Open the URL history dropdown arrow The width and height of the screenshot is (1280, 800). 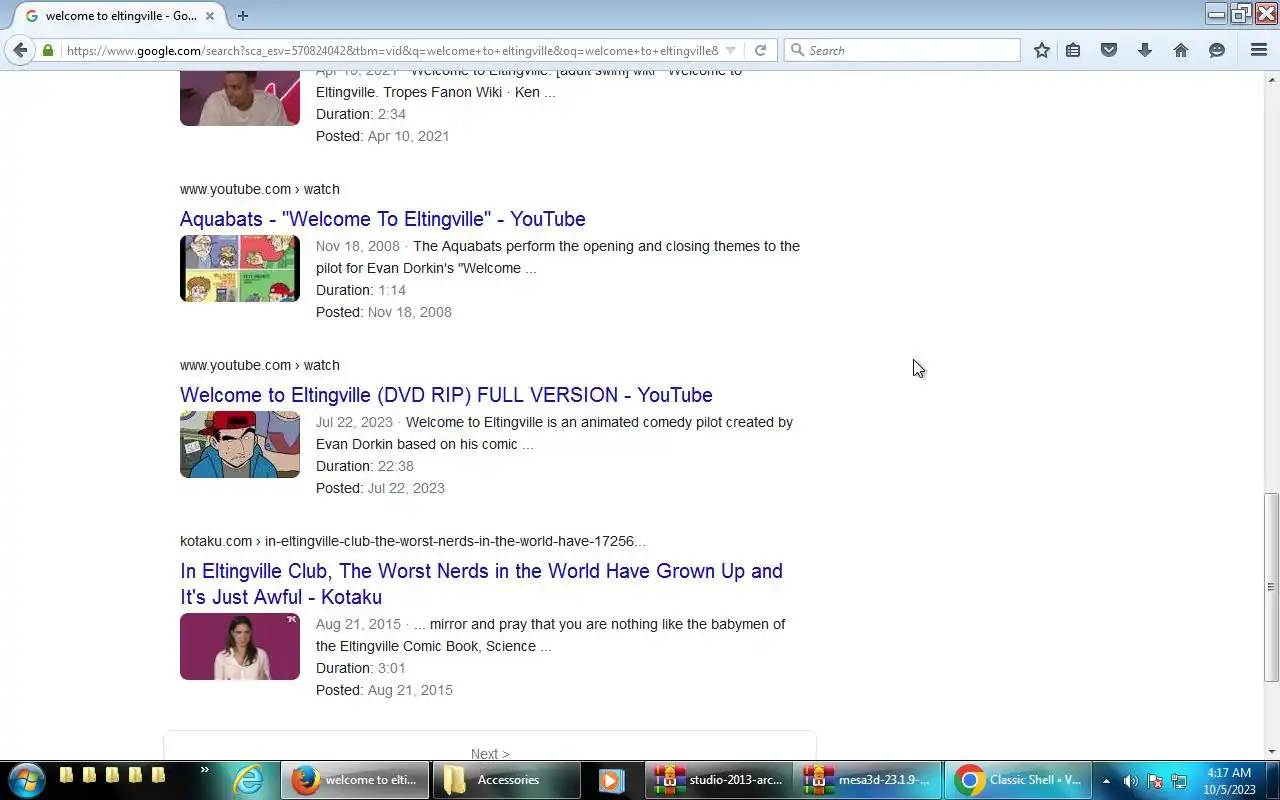pos(731,50)
